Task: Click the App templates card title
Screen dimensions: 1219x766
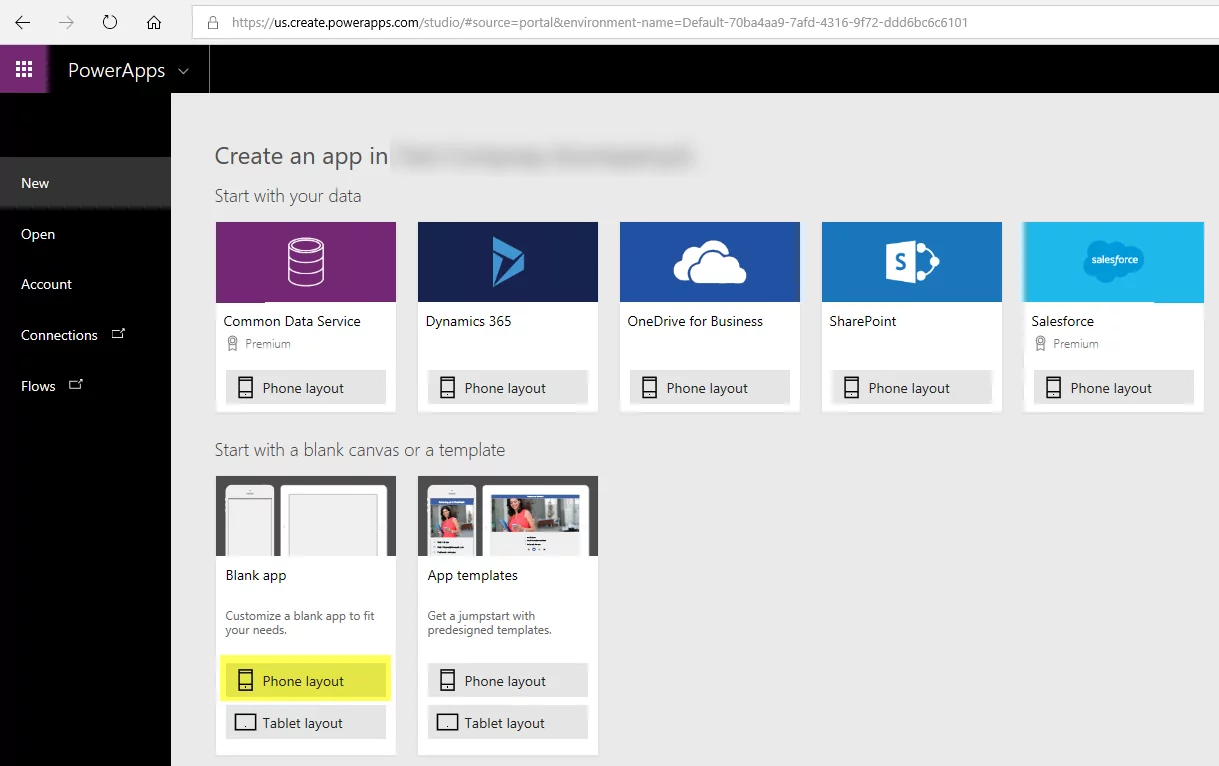Action: pyautogui.click(x=473, y=575)
